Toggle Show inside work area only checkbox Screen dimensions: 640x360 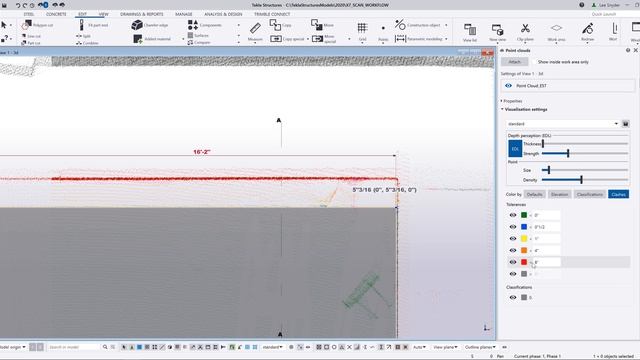pyautogui.click(x=534, y=62)
